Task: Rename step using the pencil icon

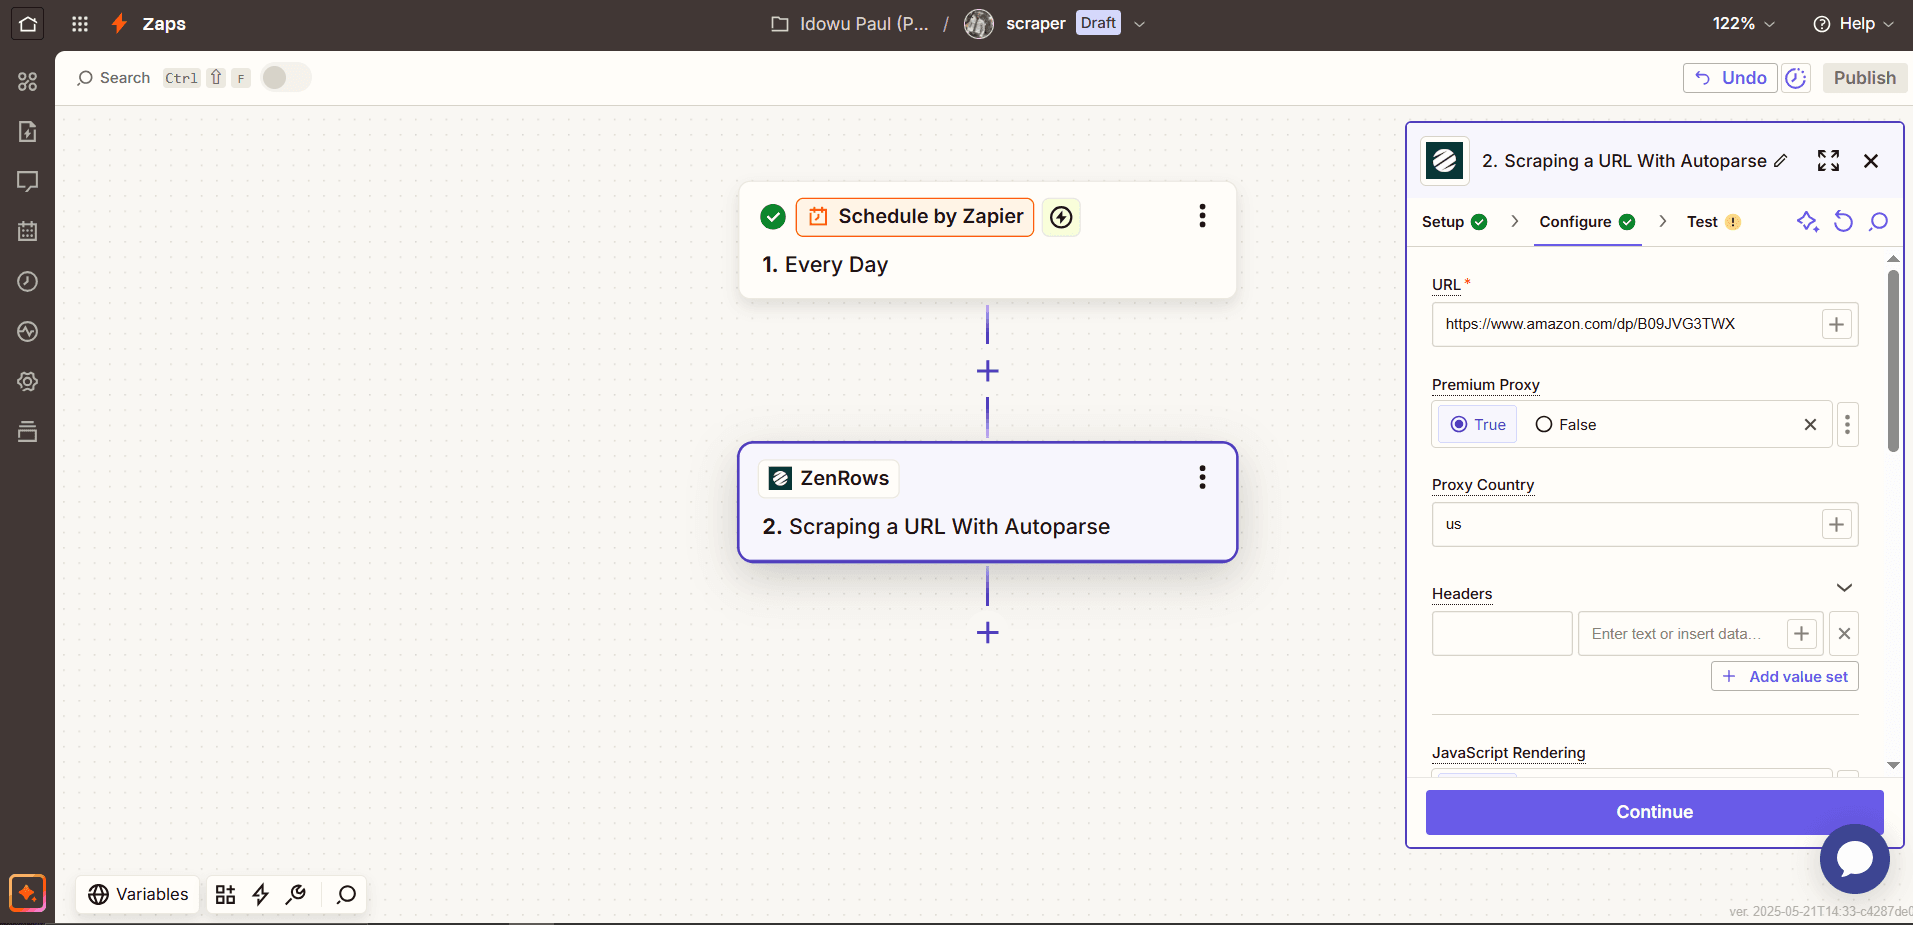Action: [x=1781, y=161]
